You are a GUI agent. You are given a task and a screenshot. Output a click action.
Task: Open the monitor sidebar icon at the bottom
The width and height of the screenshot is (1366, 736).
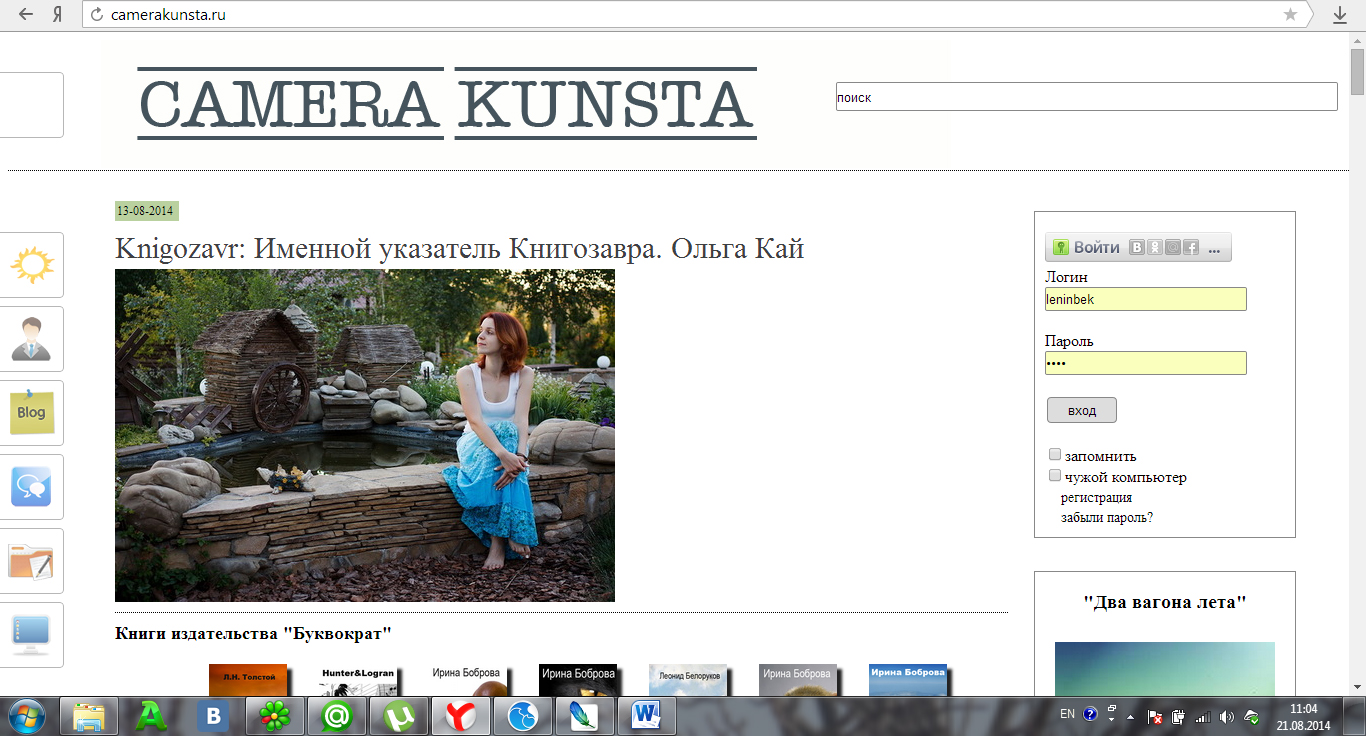coord(31,634)
